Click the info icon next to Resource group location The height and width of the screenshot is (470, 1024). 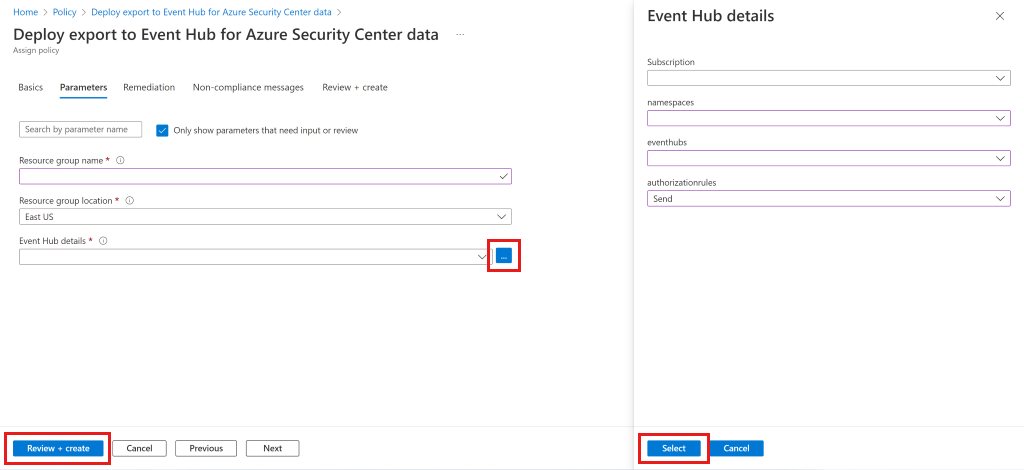[x=129, y=200]
